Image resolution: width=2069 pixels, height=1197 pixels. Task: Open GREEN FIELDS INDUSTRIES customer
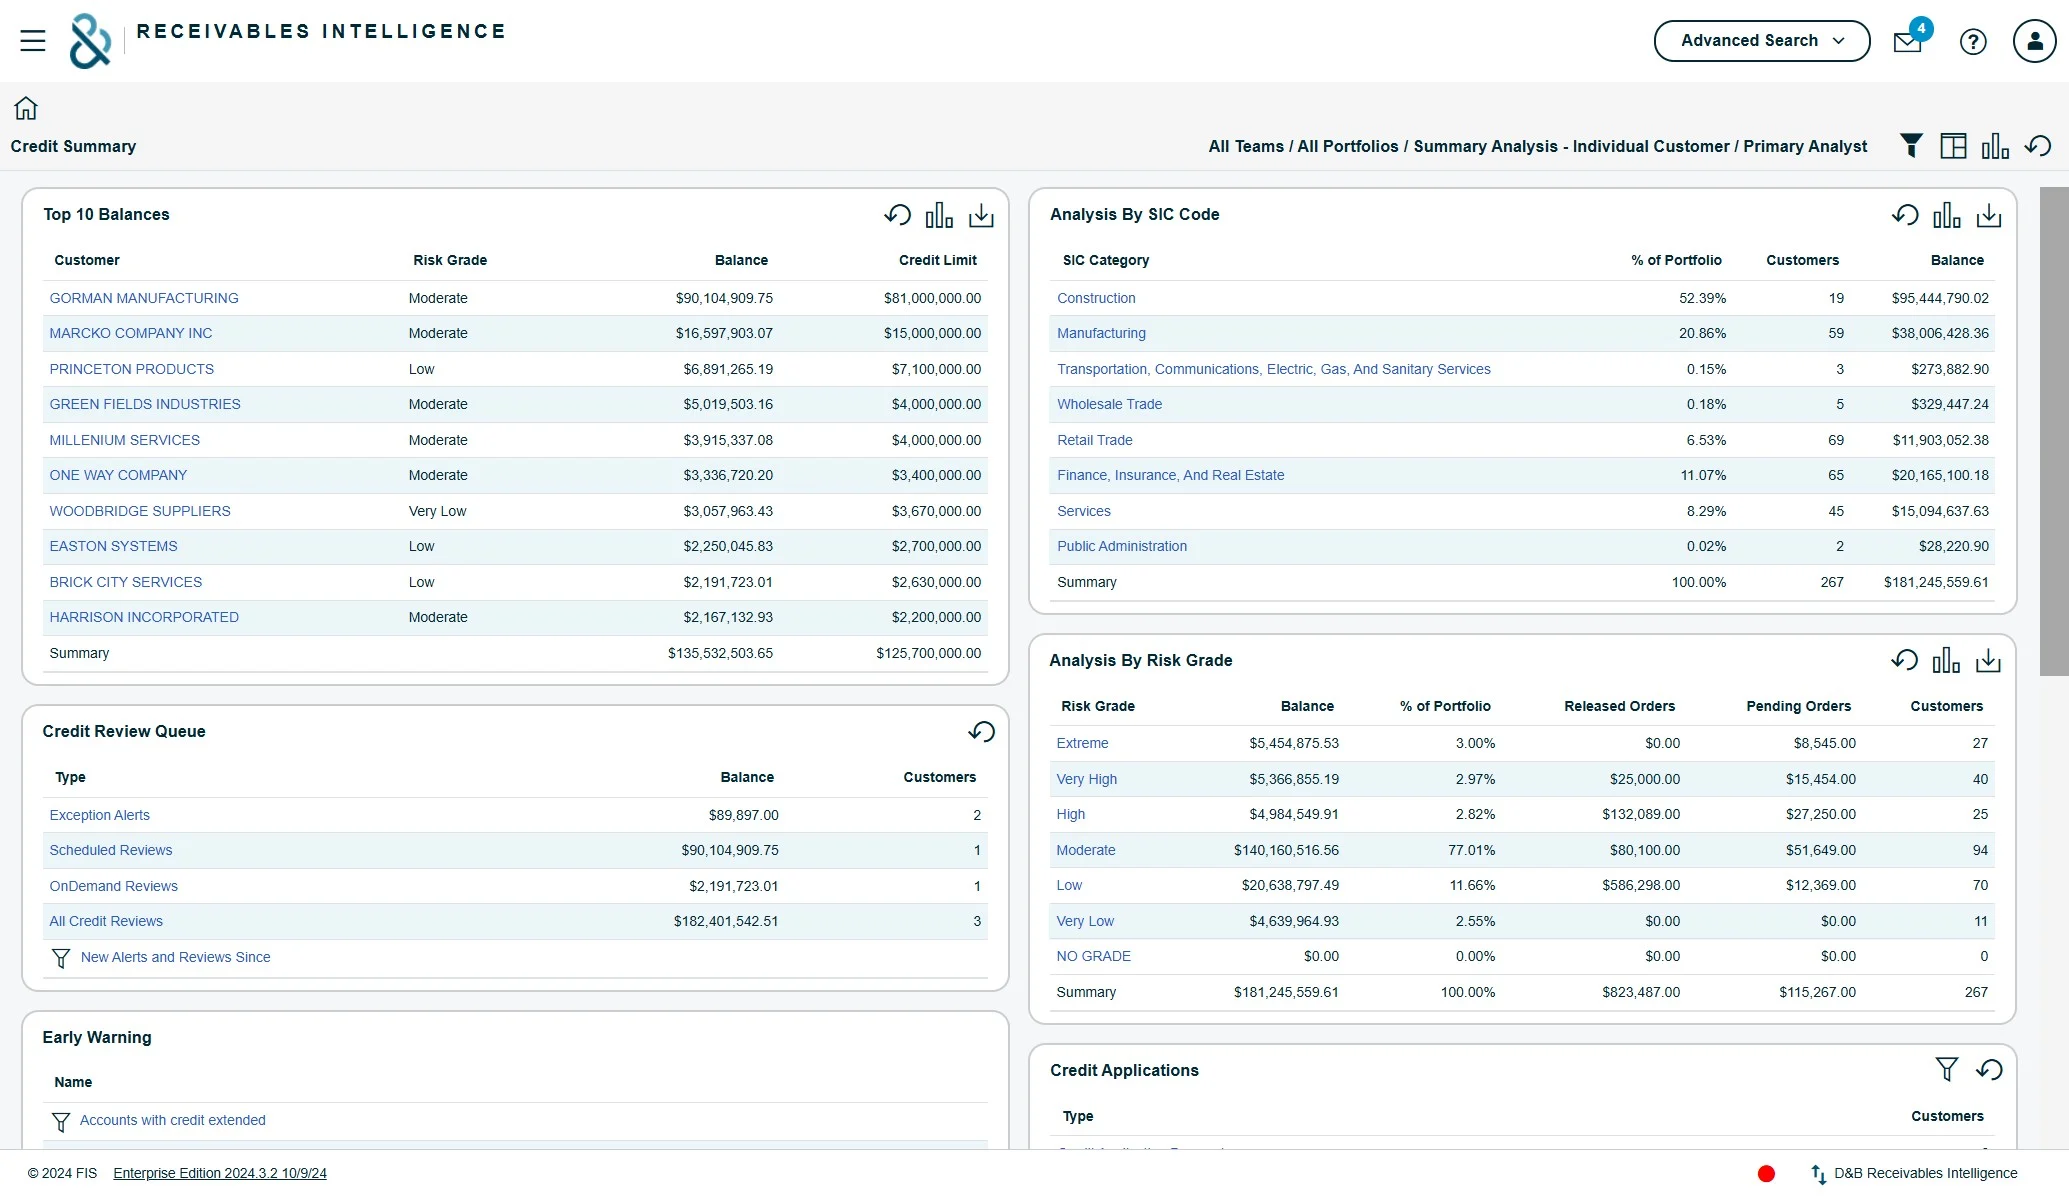145,404
